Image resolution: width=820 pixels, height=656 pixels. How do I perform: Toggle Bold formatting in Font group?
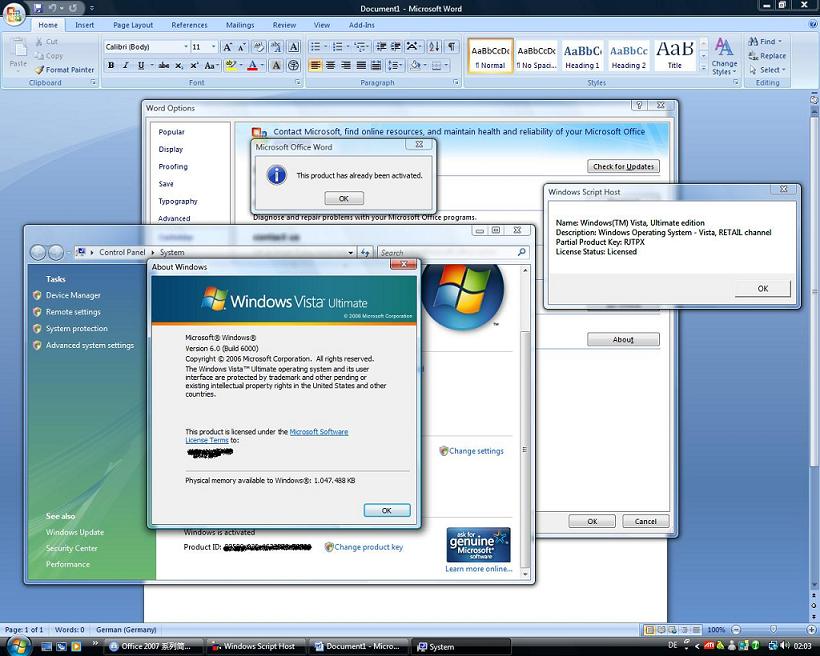point(111,65)
